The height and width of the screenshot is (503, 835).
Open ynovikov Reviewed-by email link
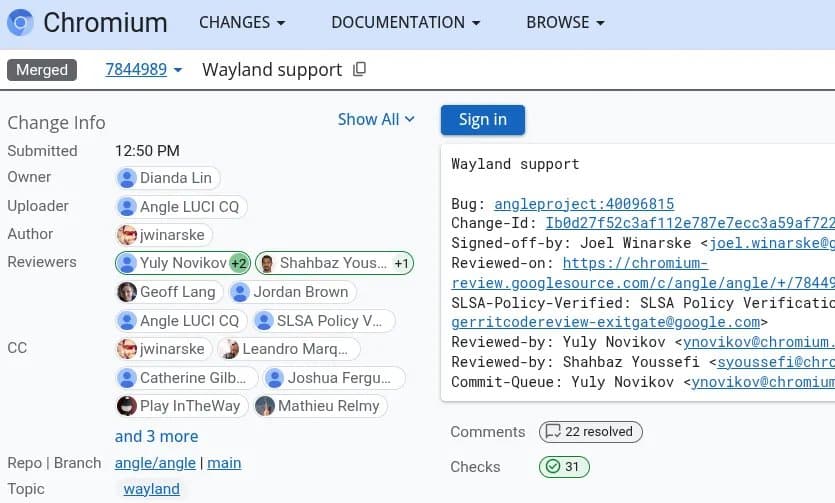pos(758,342)
